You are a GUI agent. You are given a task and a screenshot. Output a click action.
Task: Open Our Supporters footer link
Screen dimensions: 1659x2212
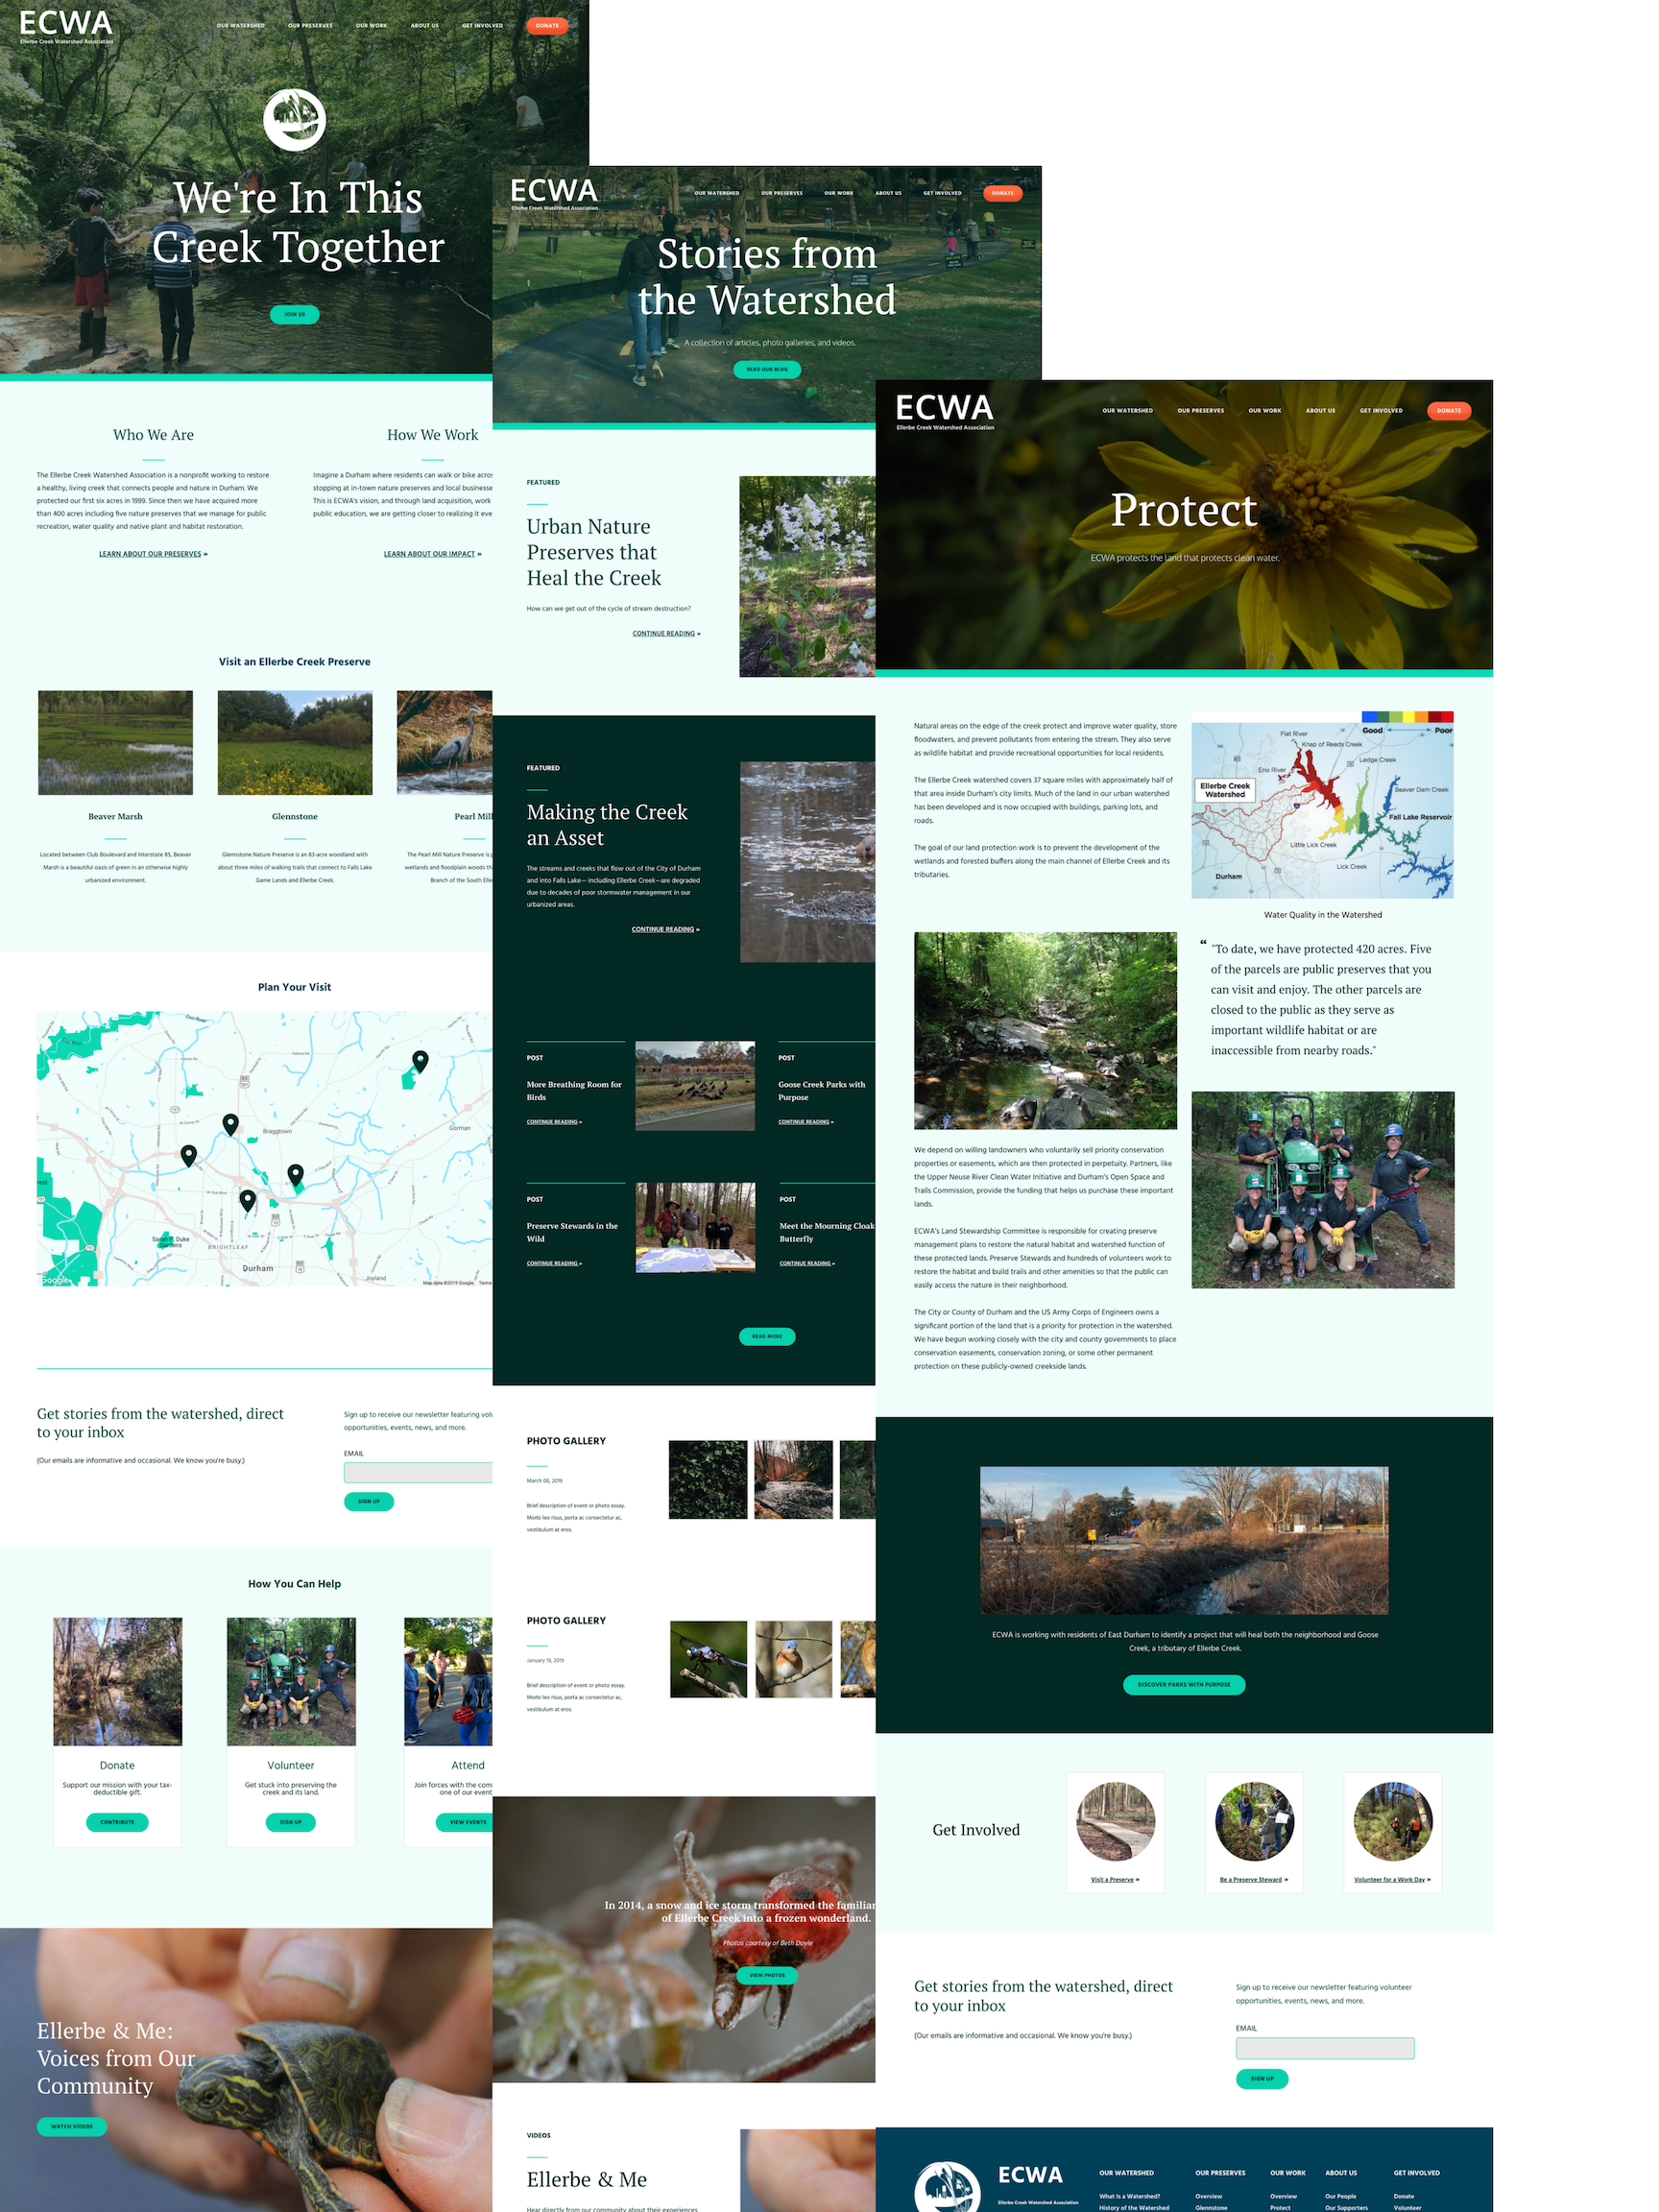1346,2207
